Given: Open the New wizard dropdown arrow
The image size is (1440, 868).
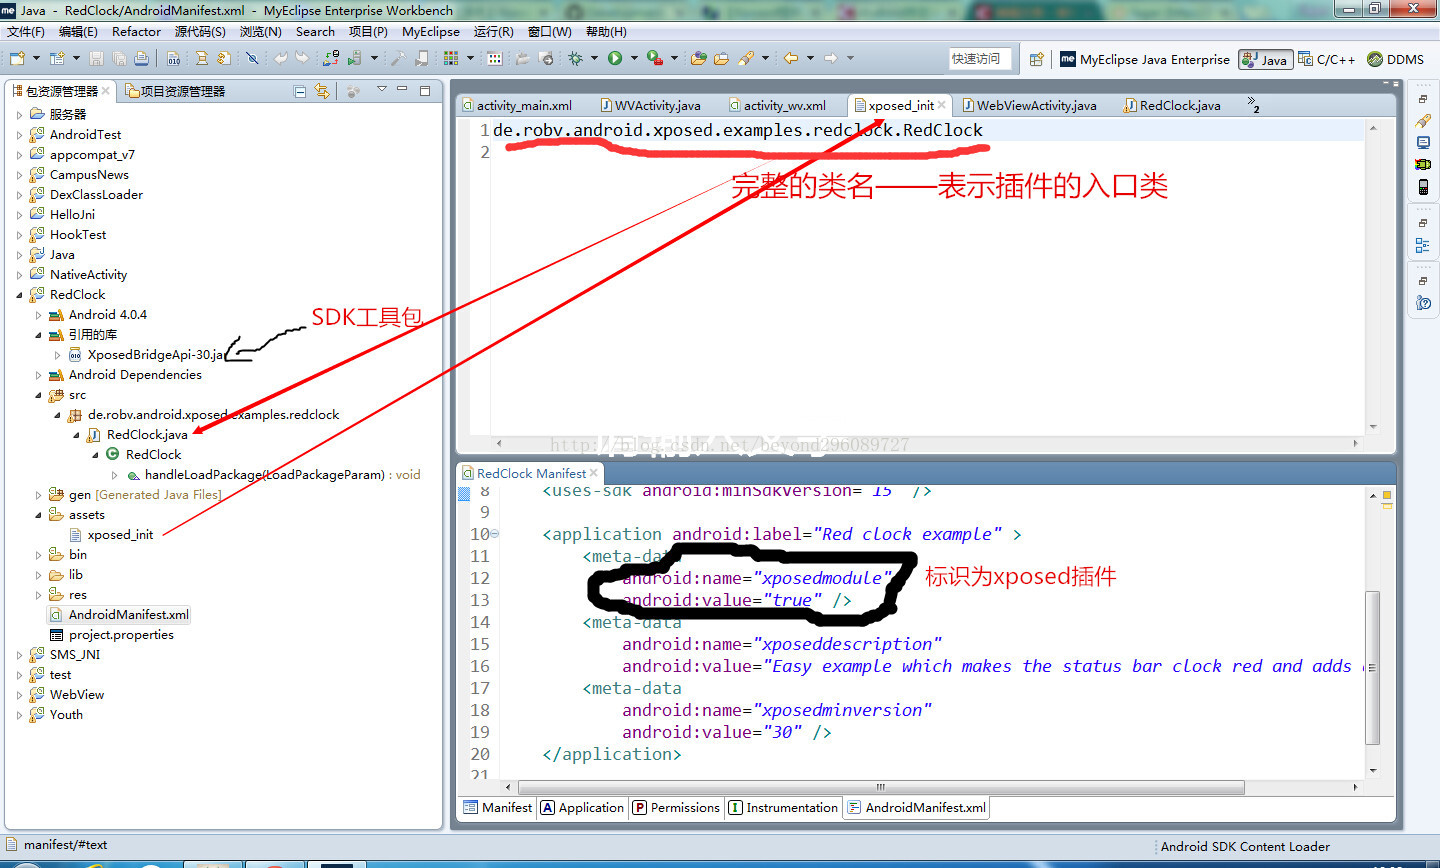Looking at the screenshot, I should point(36,58).
